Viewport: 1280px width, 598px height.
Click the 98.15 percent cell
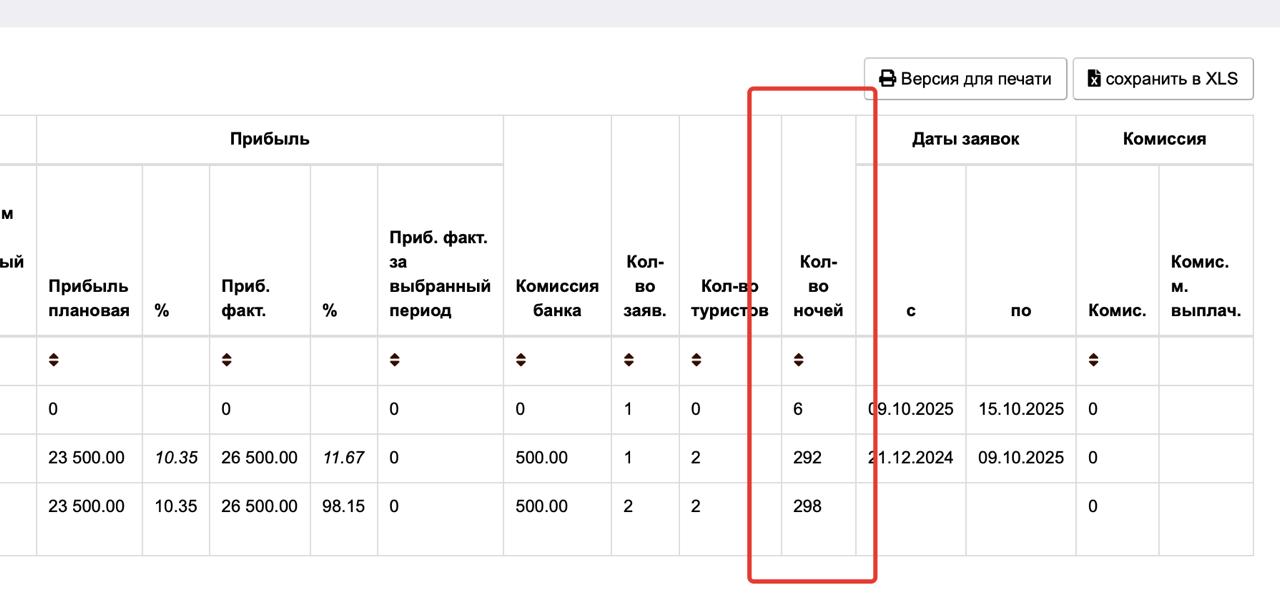(x=343, y=506)
